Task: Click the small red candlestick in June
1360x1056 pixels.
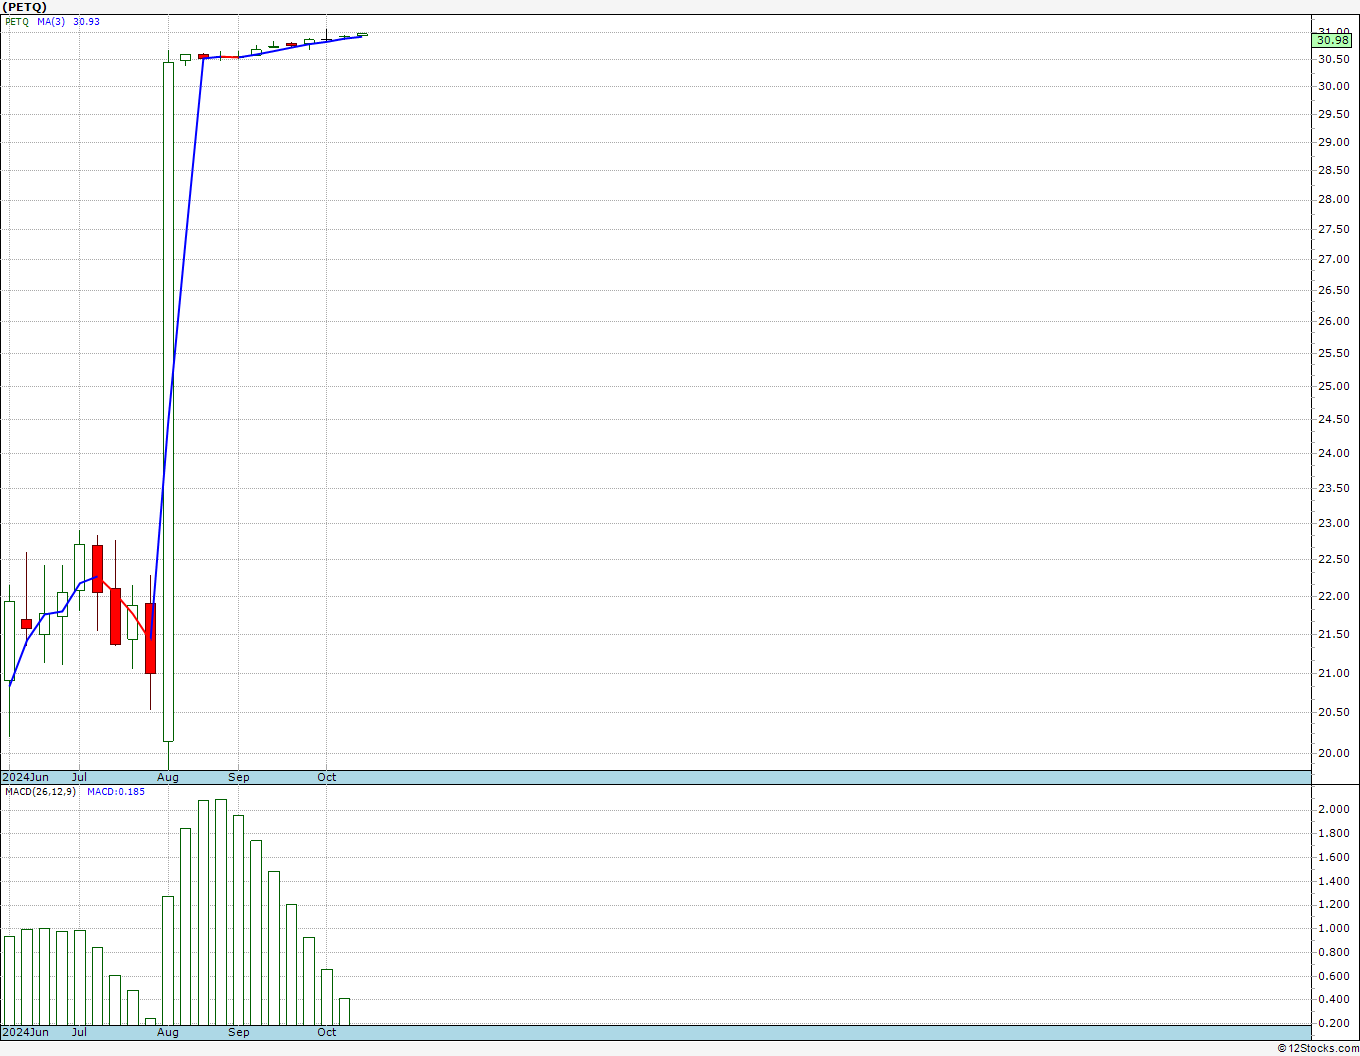Action: (x=26, y=623)
